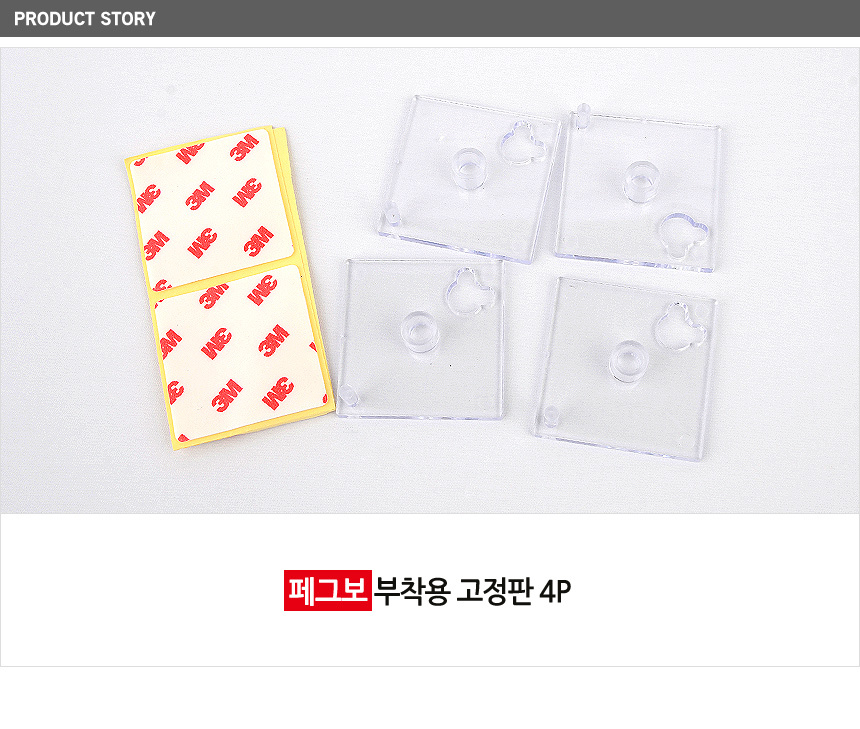This screenshot has width=860, height=729.
Task: Click the center cylinder on bottom-left acrylic plate
Action: coord(417,335)
